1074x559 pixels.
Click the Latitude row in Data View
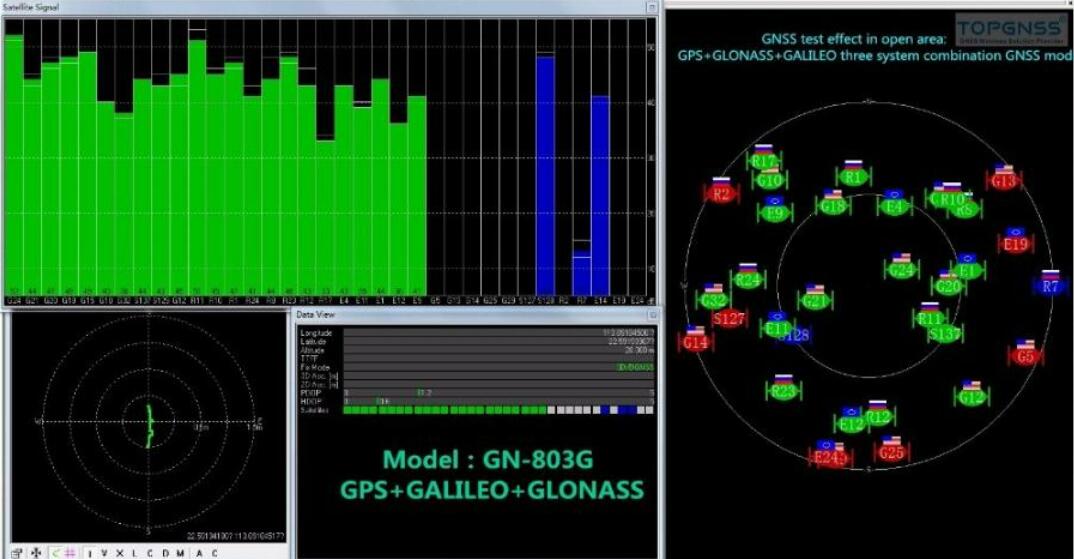(x=477, y=341)
